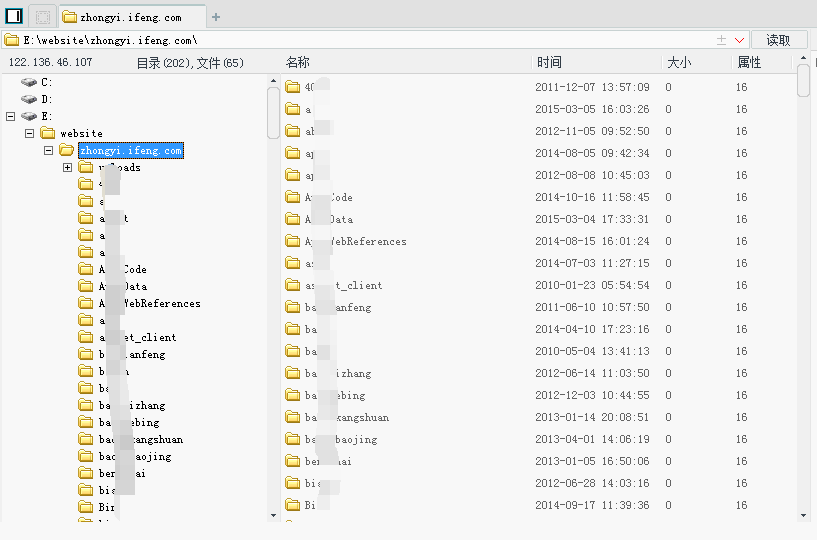Screen dimensions: 817x540
Task: Click the 读取 button
Action: pyautogui.click(x=778, y=40)
